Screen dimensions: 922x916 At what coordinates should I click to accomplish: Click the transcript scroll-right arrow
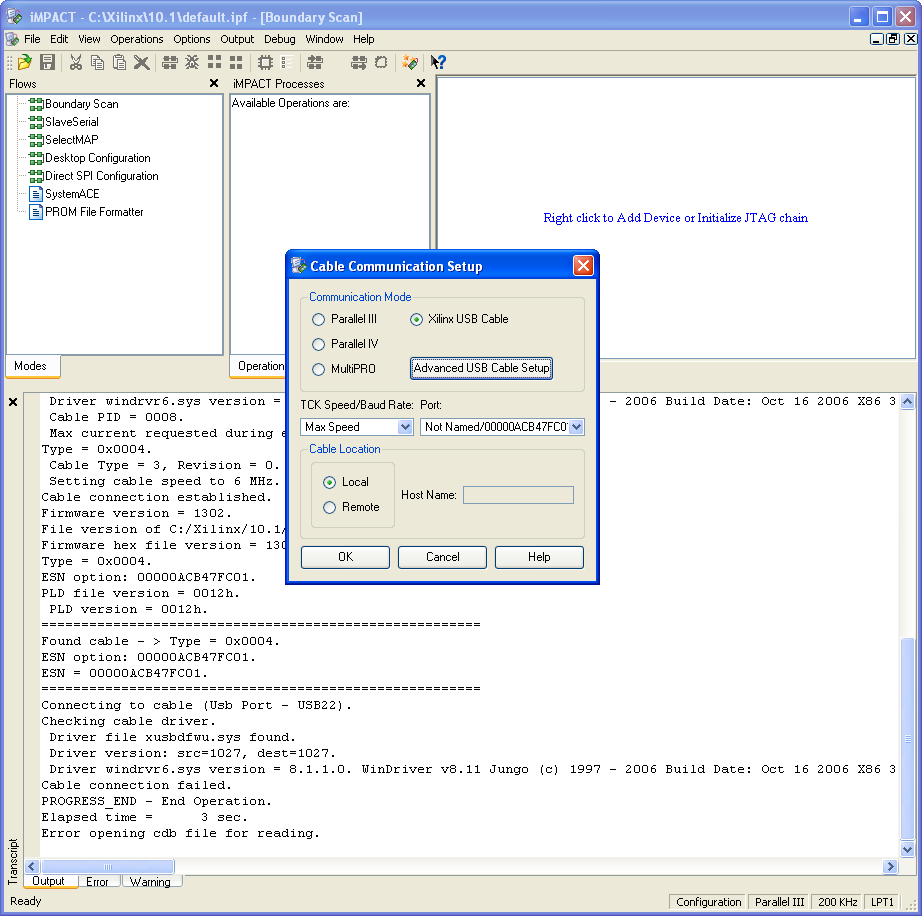pos(890,867)
